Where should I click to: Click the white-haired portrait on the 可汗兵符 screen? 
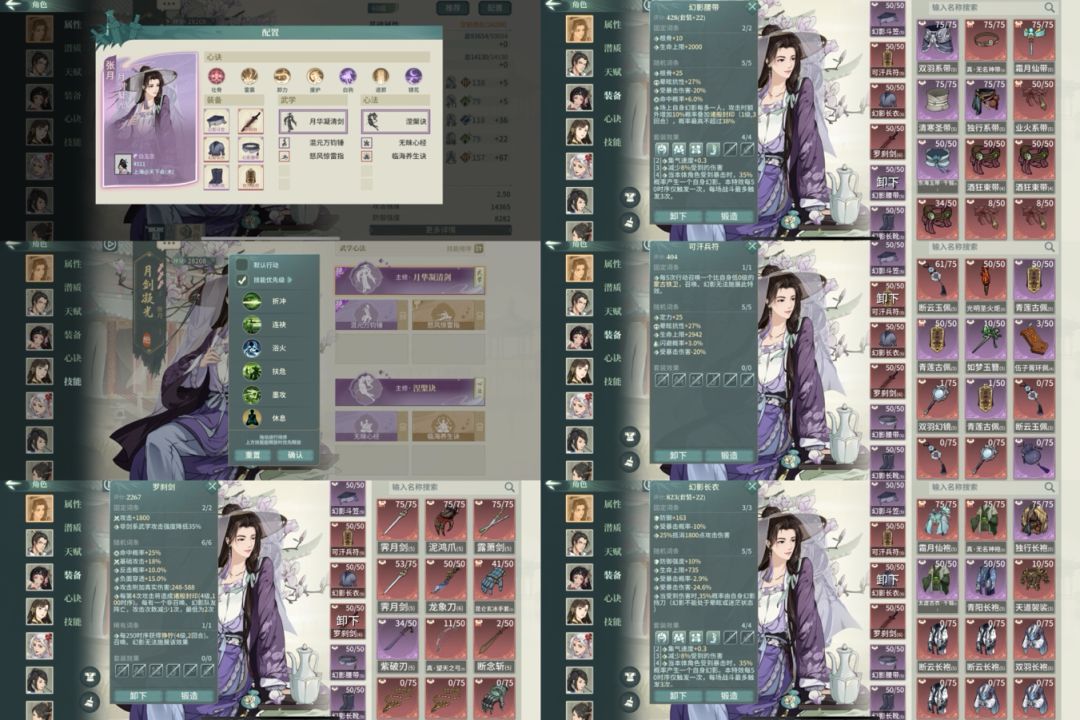click(579, 406)
